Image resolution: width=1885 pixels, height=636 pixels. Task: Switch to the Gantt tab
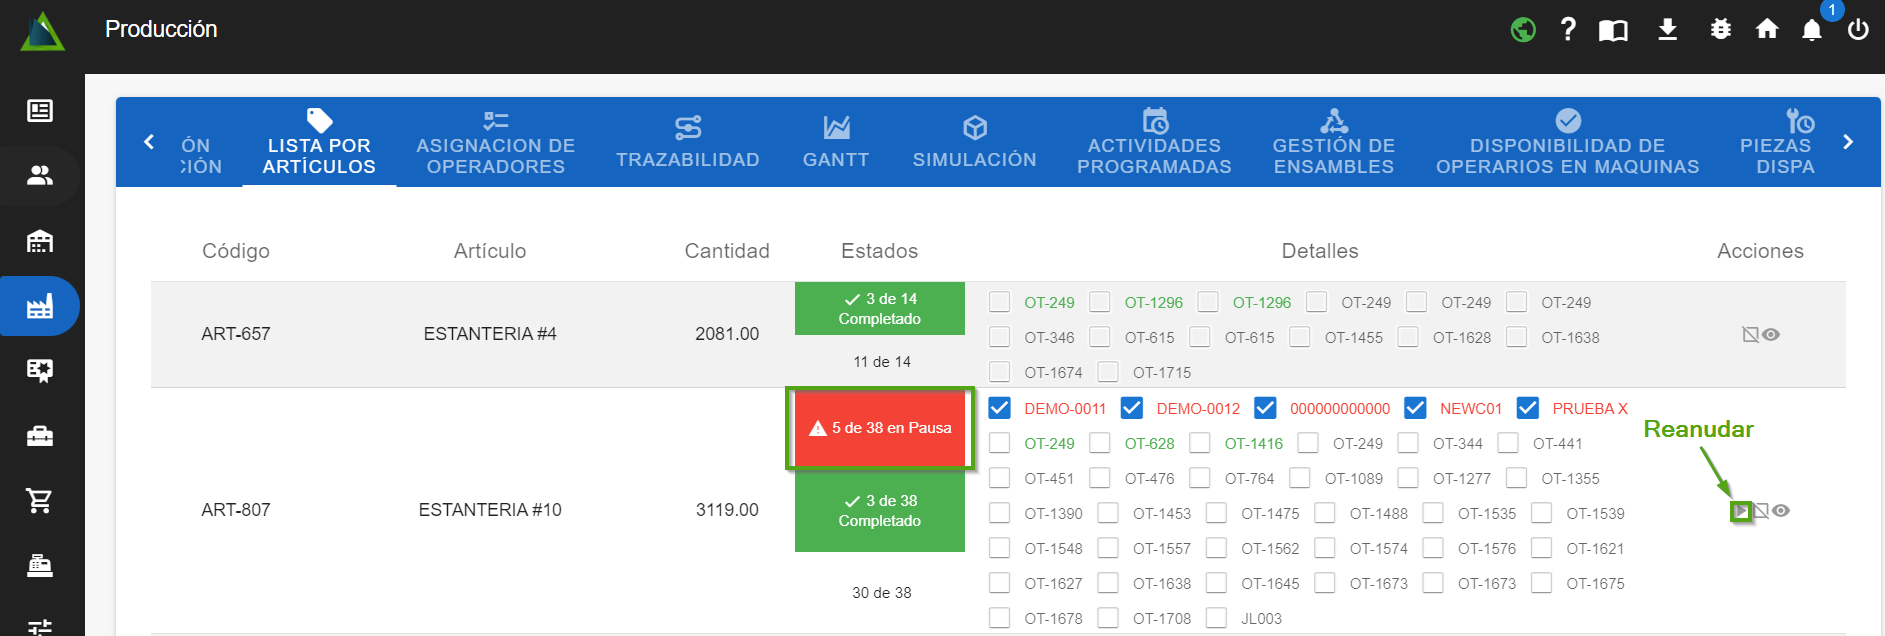(835, 142)
